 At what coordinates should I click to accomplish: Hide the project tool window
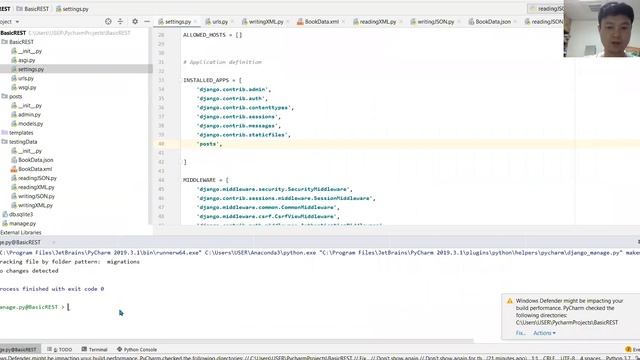click(147, 22)
